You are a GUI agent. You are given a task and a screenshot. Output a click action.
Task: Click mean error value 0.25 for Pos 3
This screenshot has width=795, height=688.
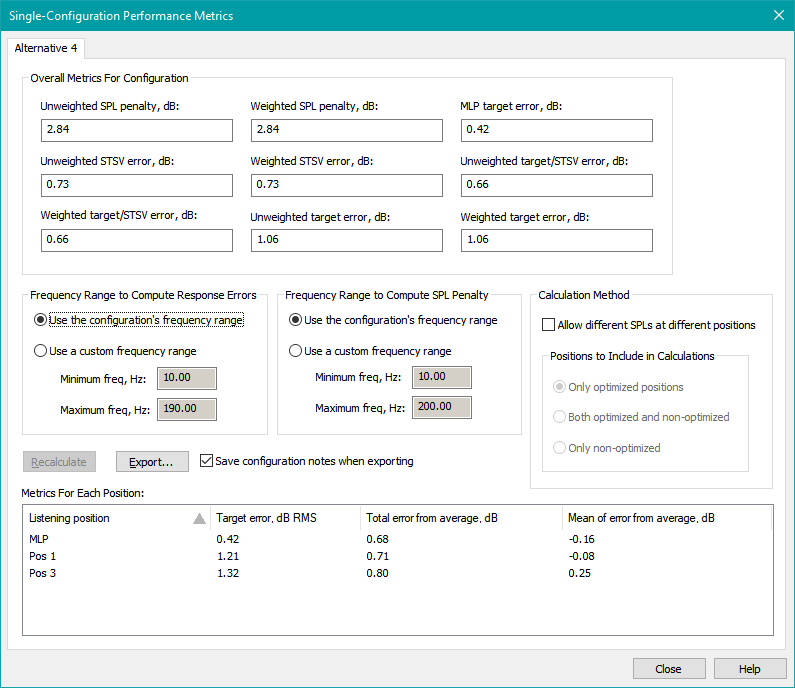pos(580,573)
